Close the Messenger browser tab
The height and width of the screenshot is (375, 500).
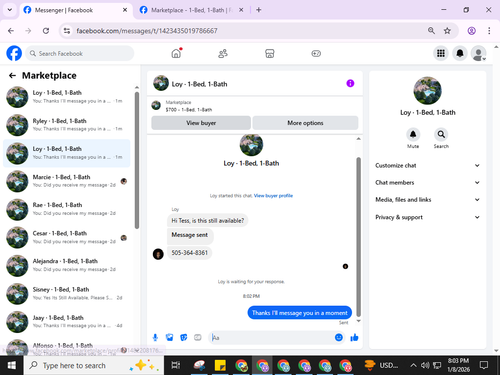125,10
